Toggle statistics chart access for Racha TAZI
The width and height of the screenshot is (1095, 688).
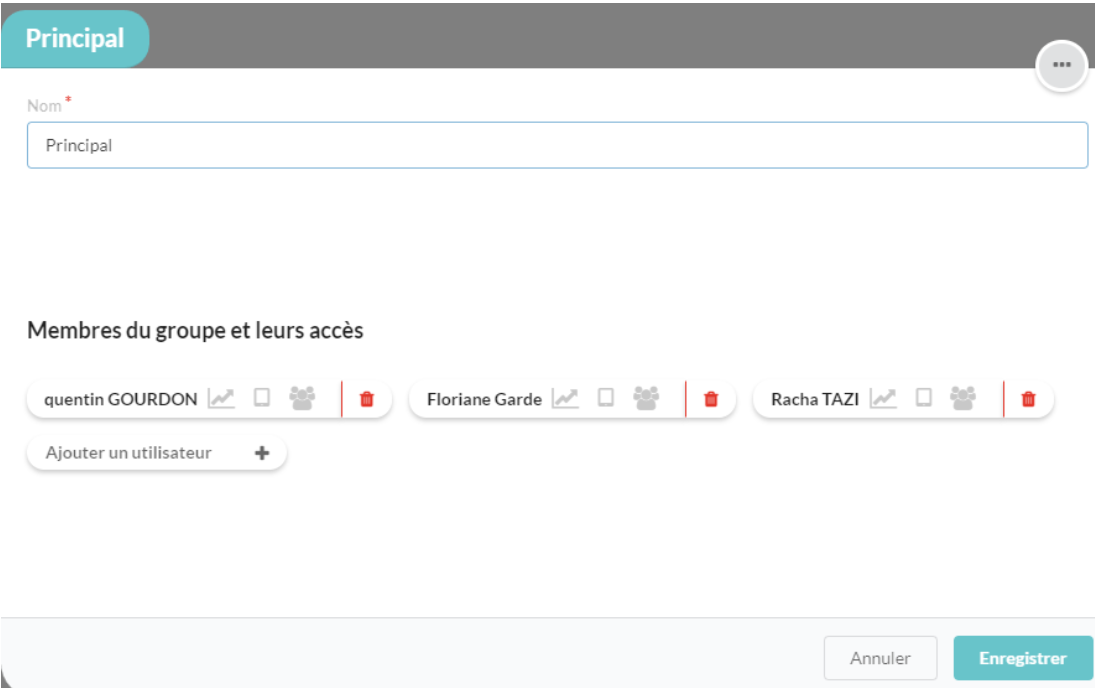pyautogui.click(x=883, y=399)
